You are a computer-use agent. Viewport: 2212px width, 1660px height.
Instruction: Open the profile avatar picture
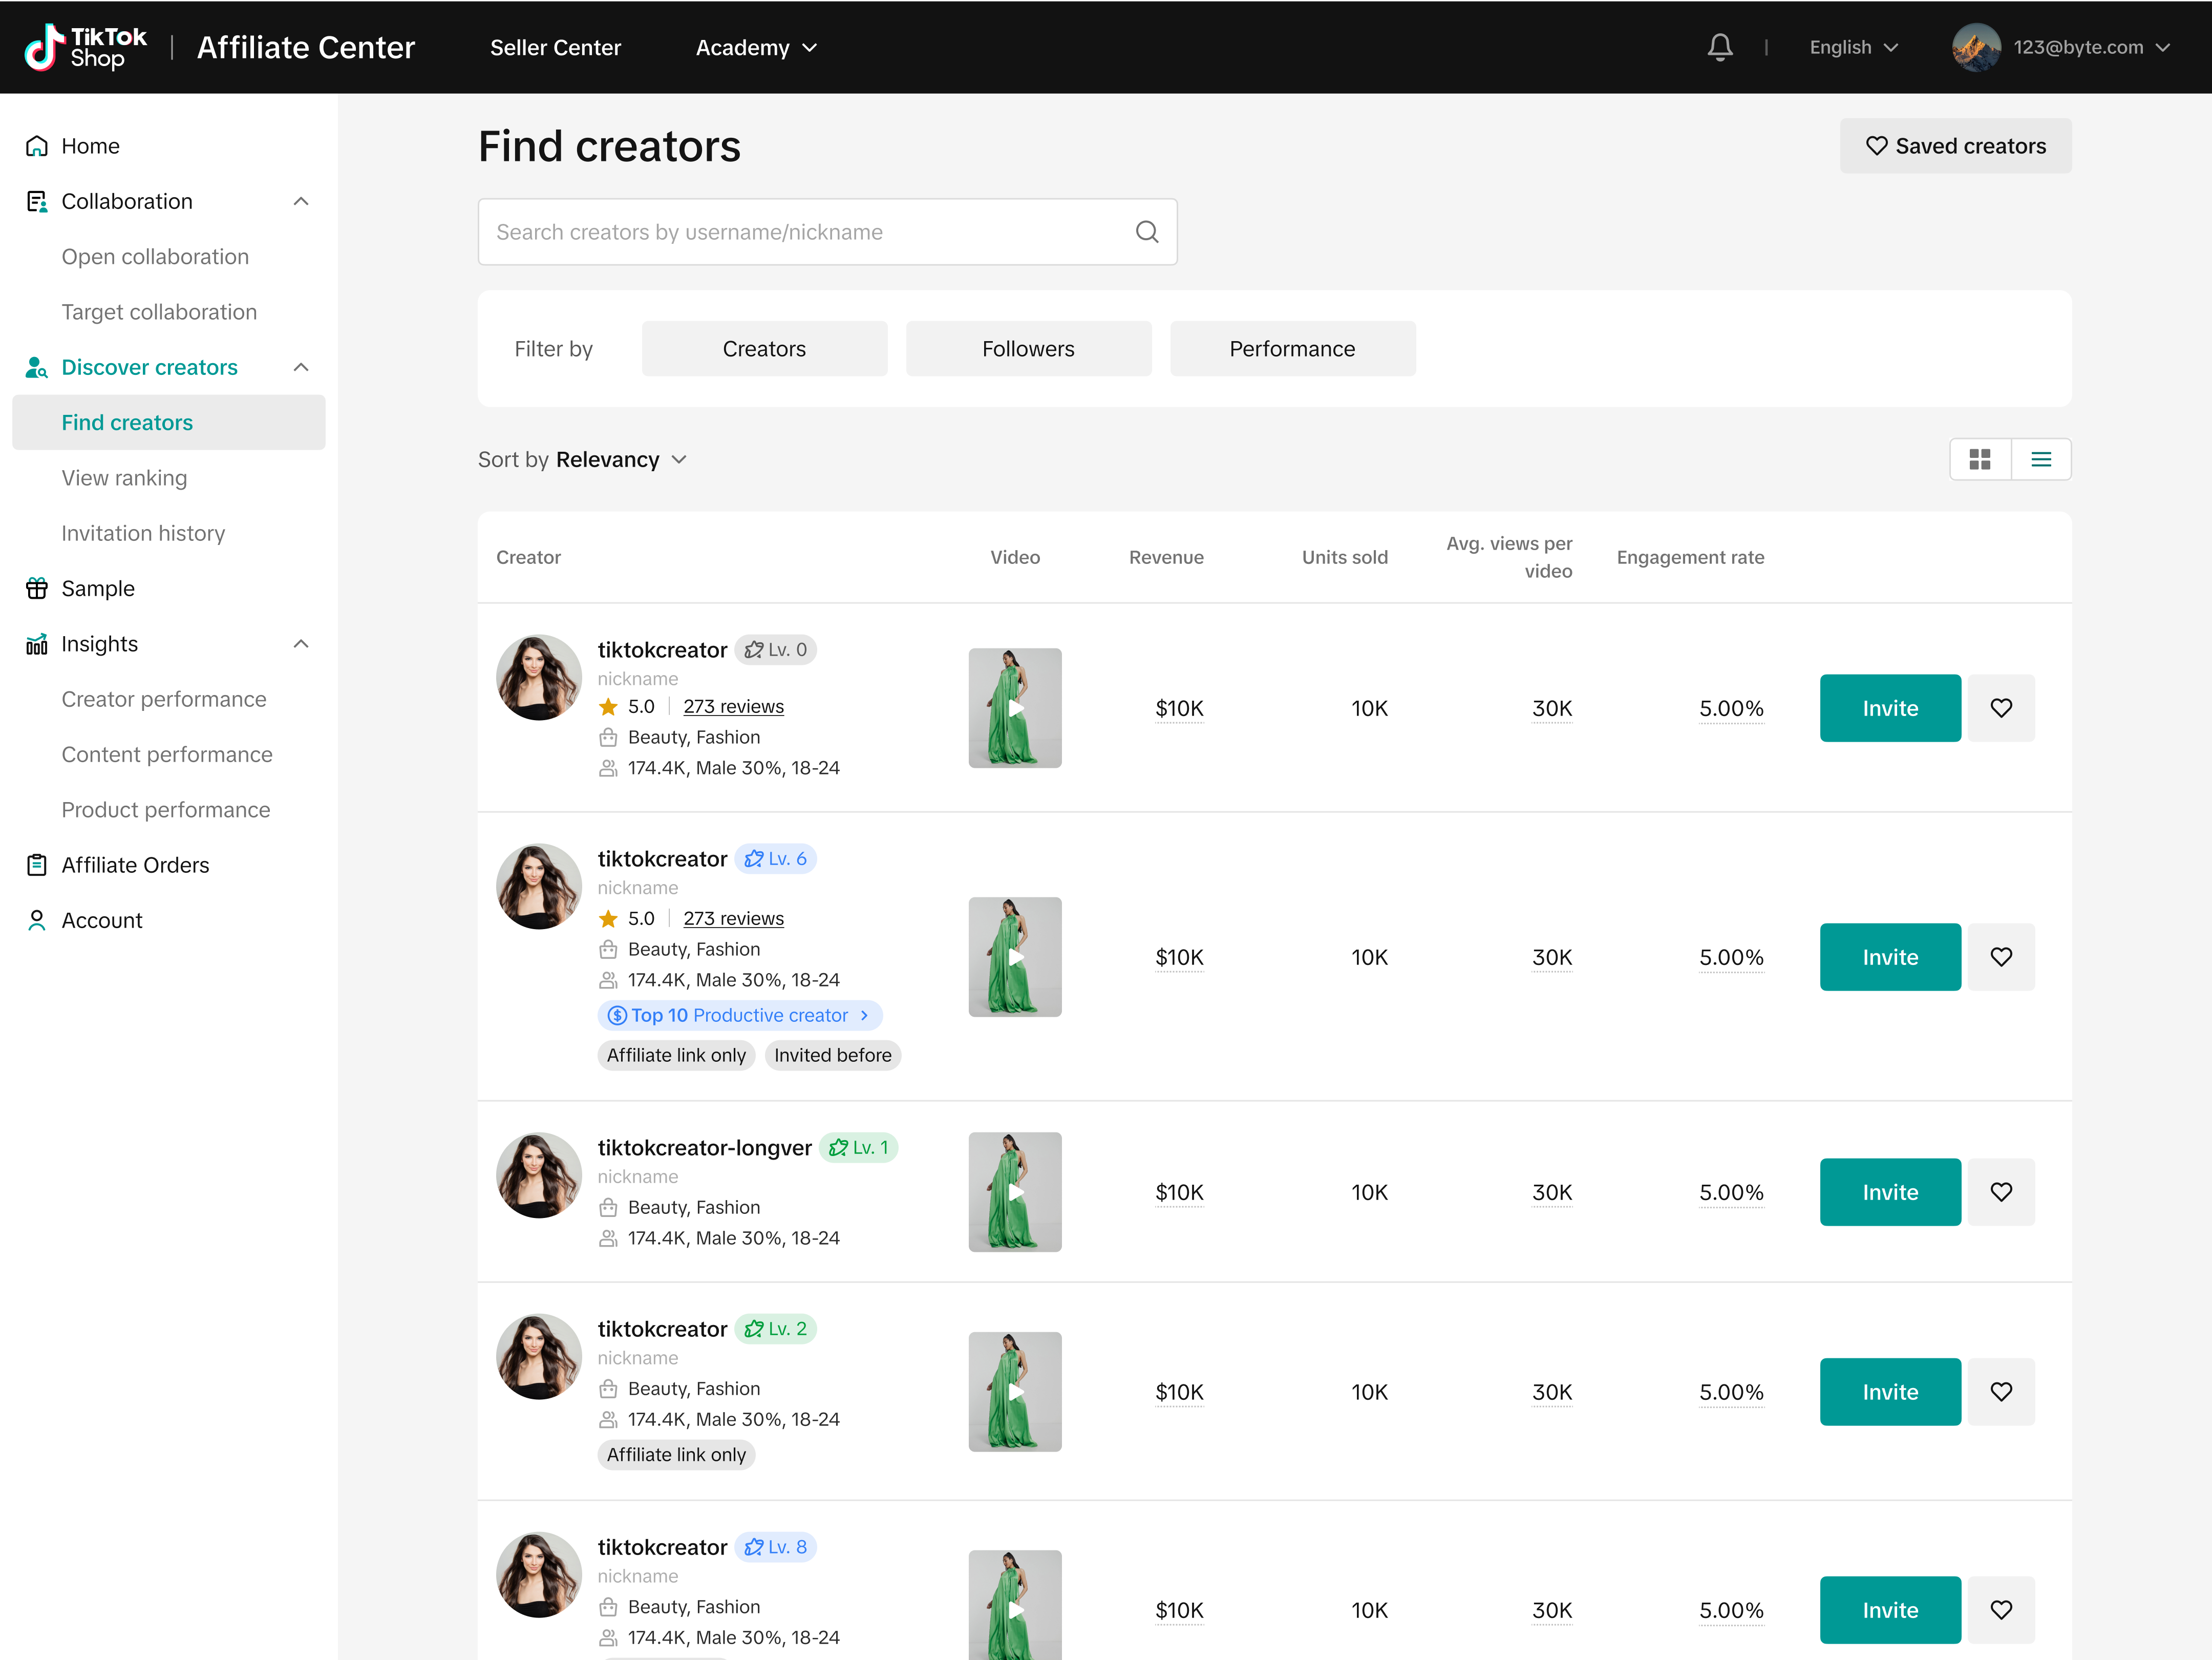pyautogui.click(x=1975, y=47)
